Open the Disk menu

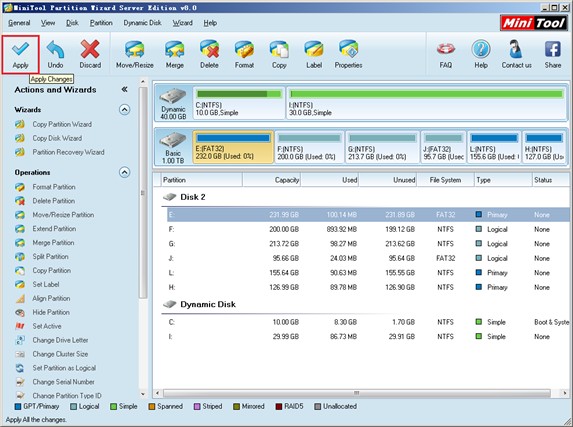pos(72,23)
